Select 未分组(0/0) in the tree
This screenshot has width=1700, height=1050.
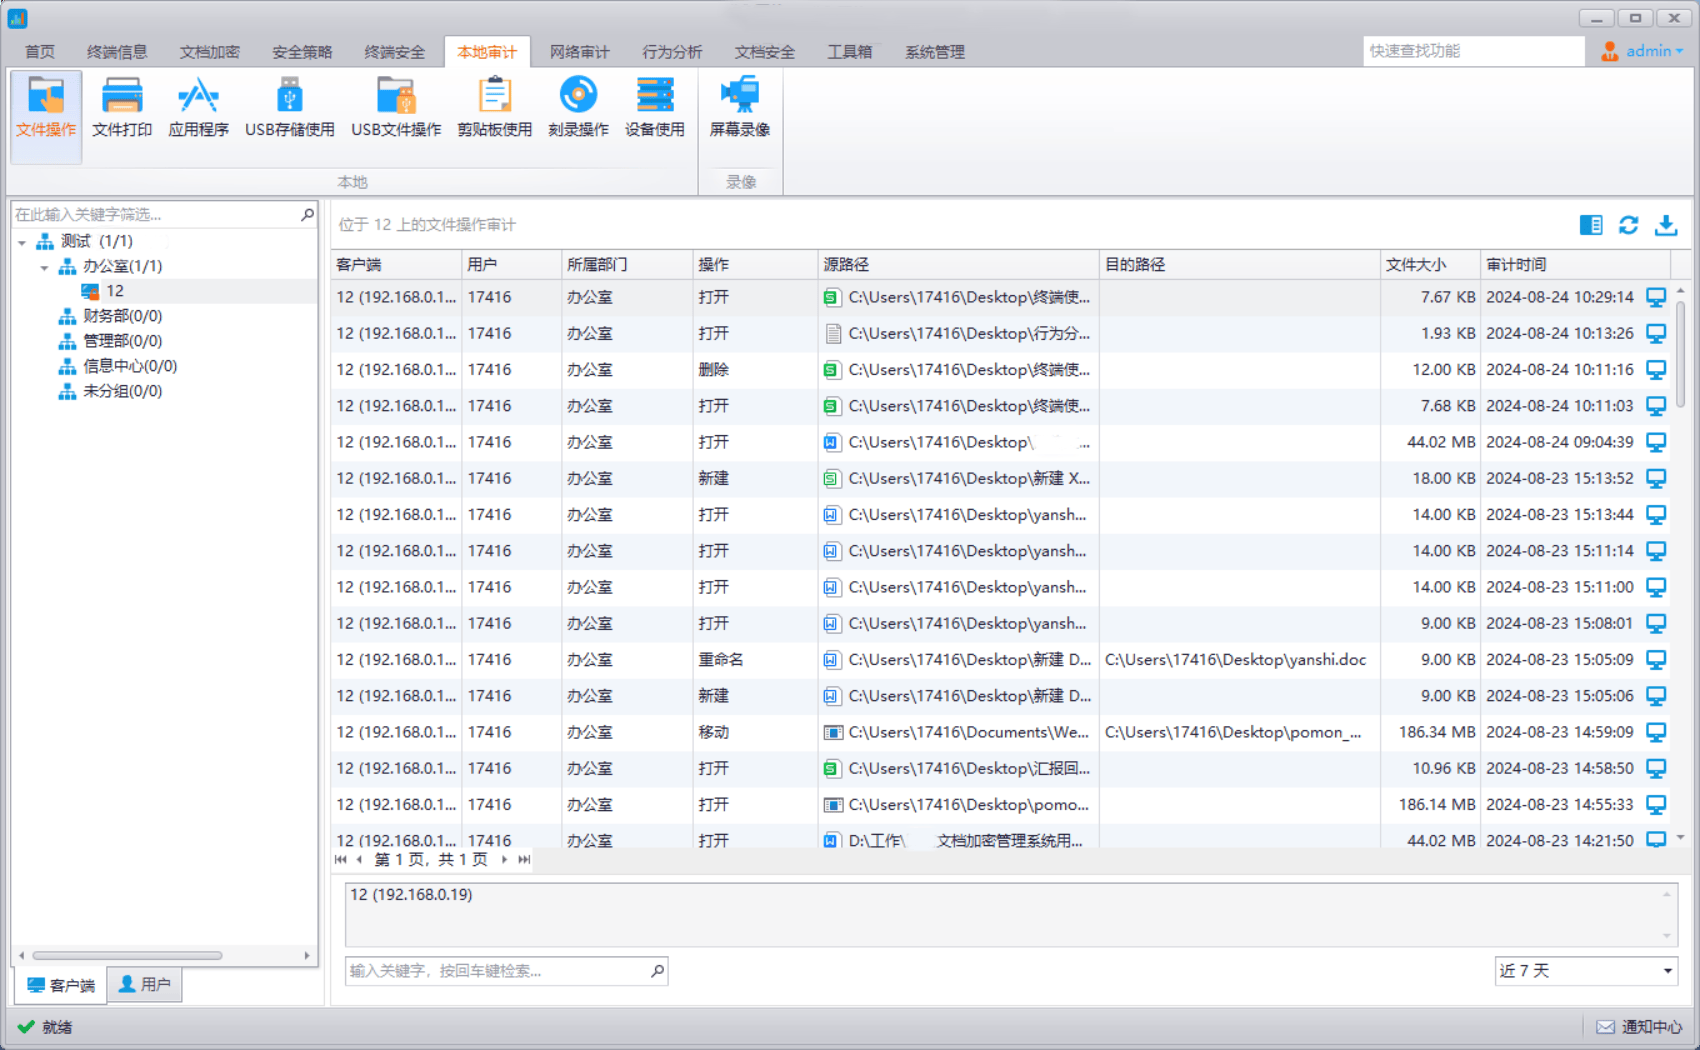pos(123,391)
